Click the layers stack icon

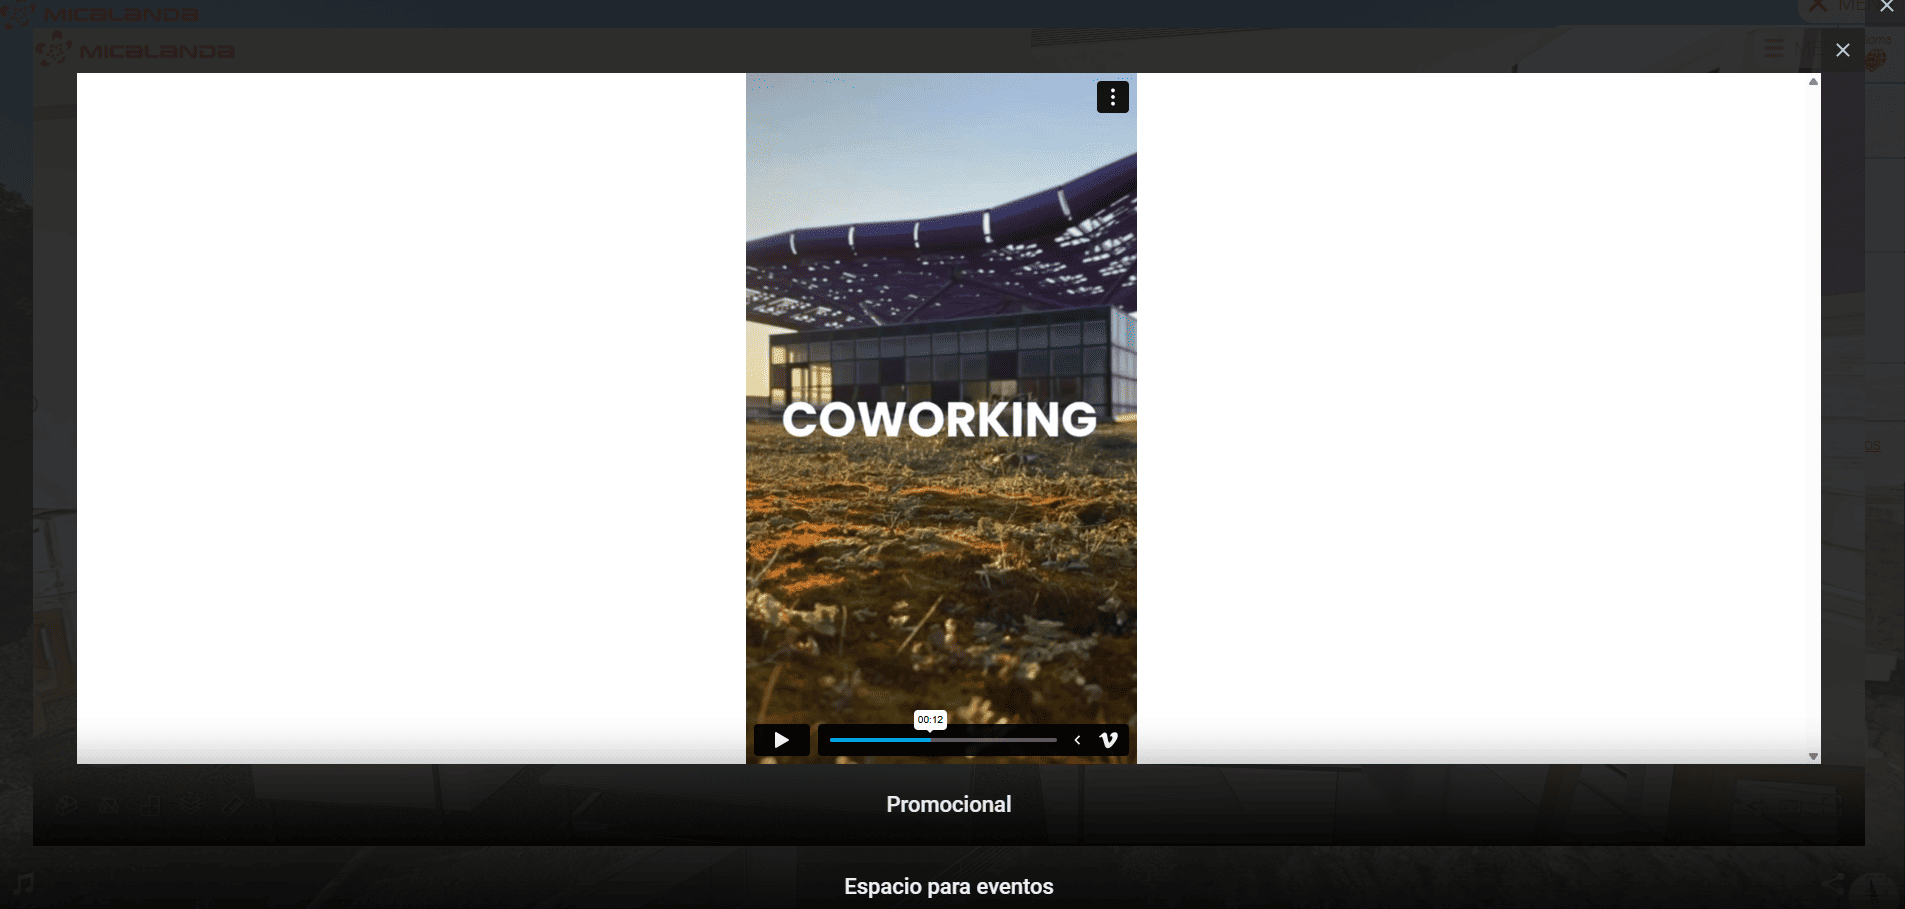[191, 804]
